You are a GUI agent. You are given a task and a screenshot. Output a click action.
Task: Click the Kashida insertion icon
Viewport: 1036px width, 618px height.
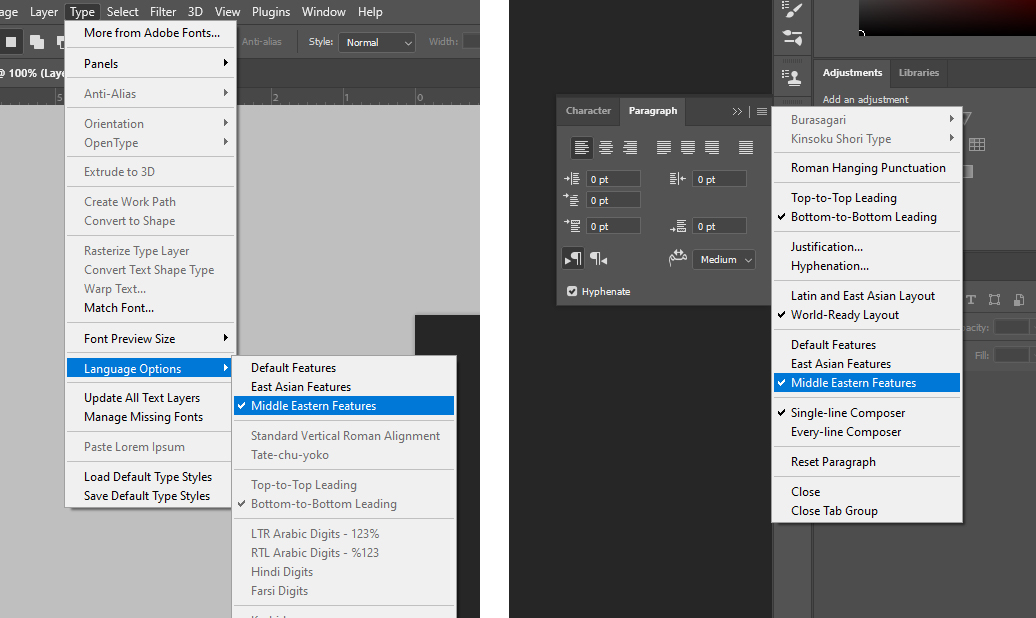pos(677,258)
